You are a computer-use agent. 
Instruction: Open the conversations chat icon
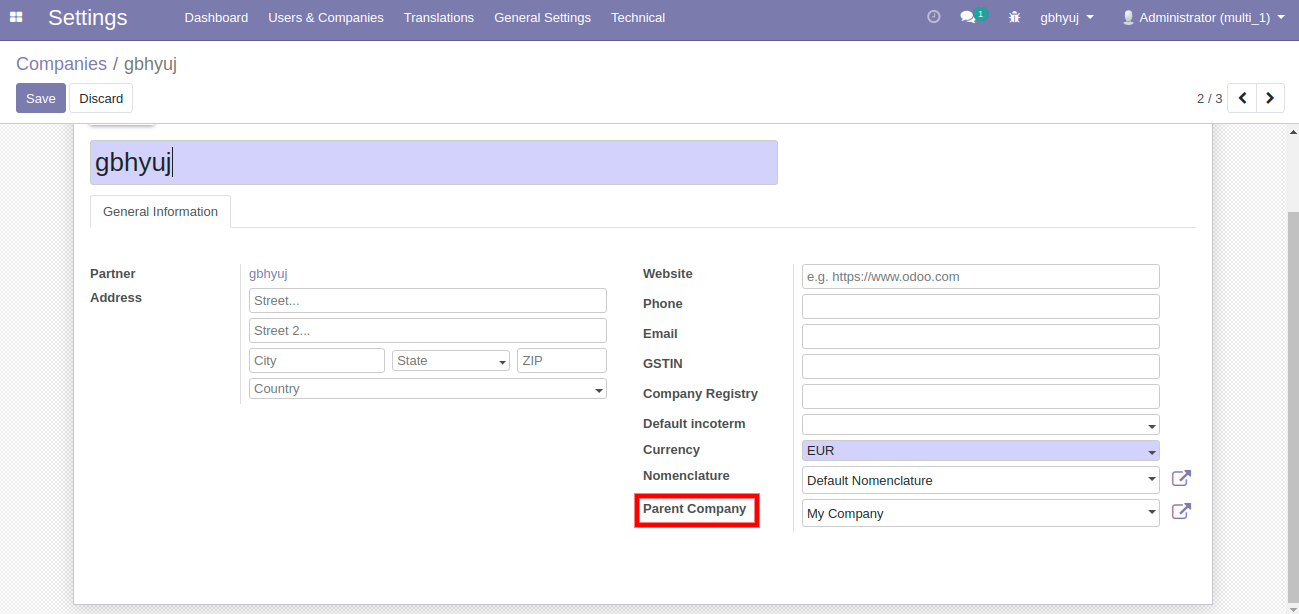(x=968, y=17)
